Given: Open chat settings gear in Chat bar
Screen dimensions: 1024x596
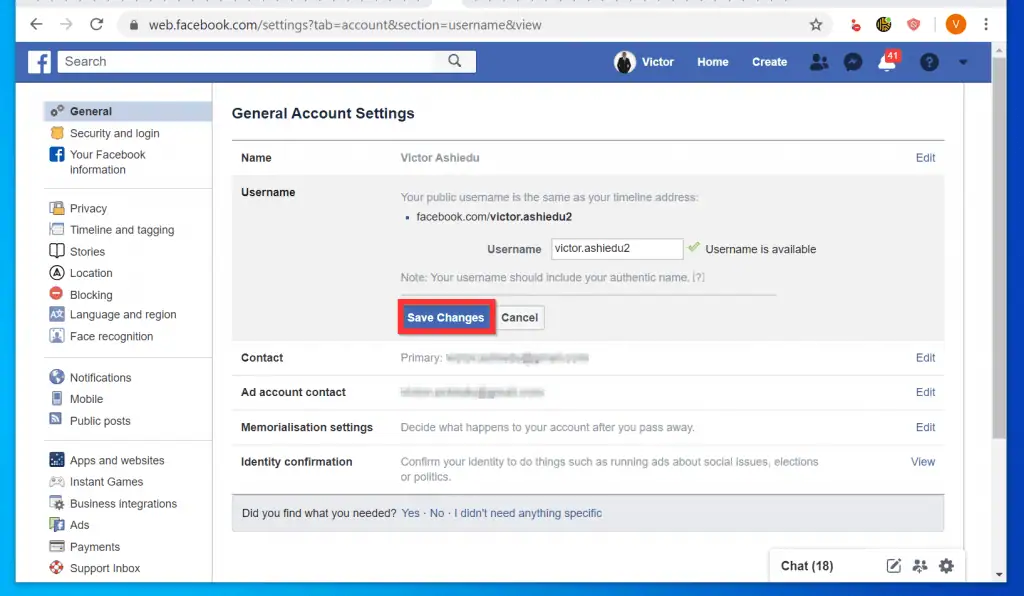Looking at the screenshot, I should coord(946,565).
